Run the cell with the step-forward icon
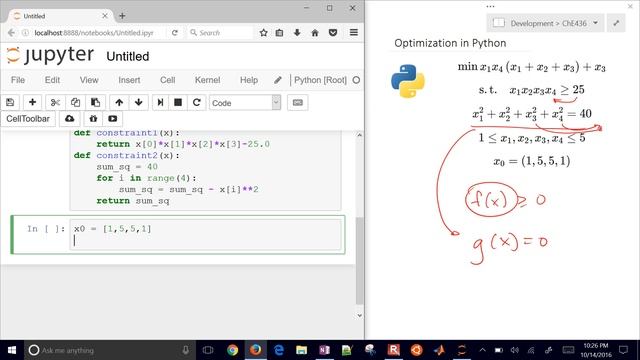Image resolution: width=640 pixels, height=360 pixels. [x=160, y=102]
